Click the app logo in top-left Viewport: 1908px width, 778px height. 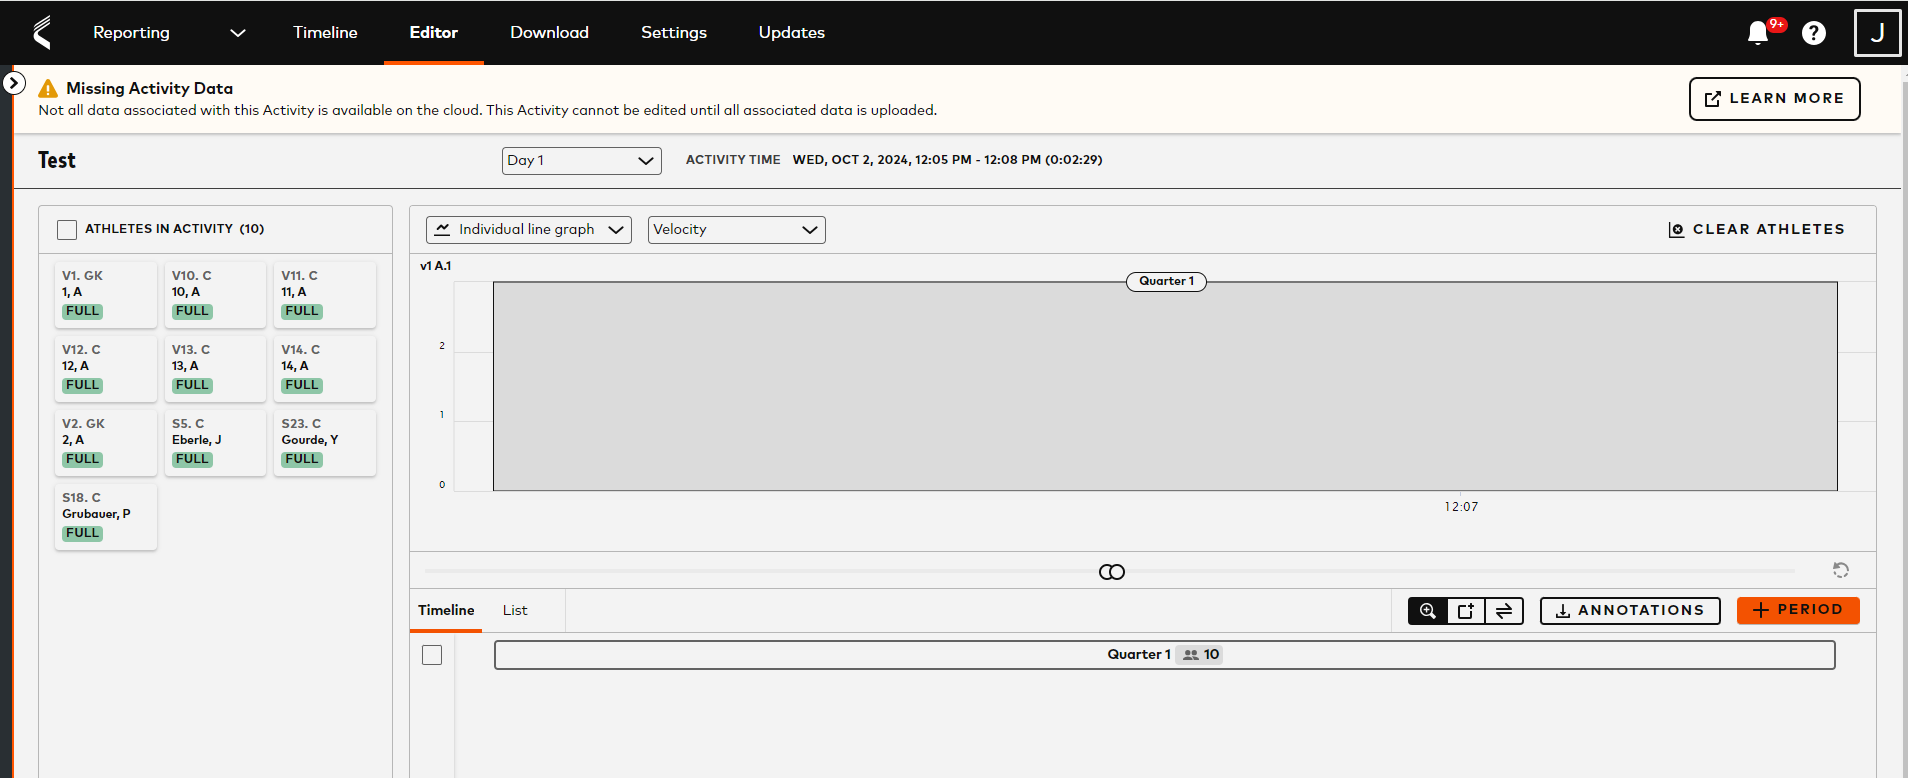tap(42, 33)
